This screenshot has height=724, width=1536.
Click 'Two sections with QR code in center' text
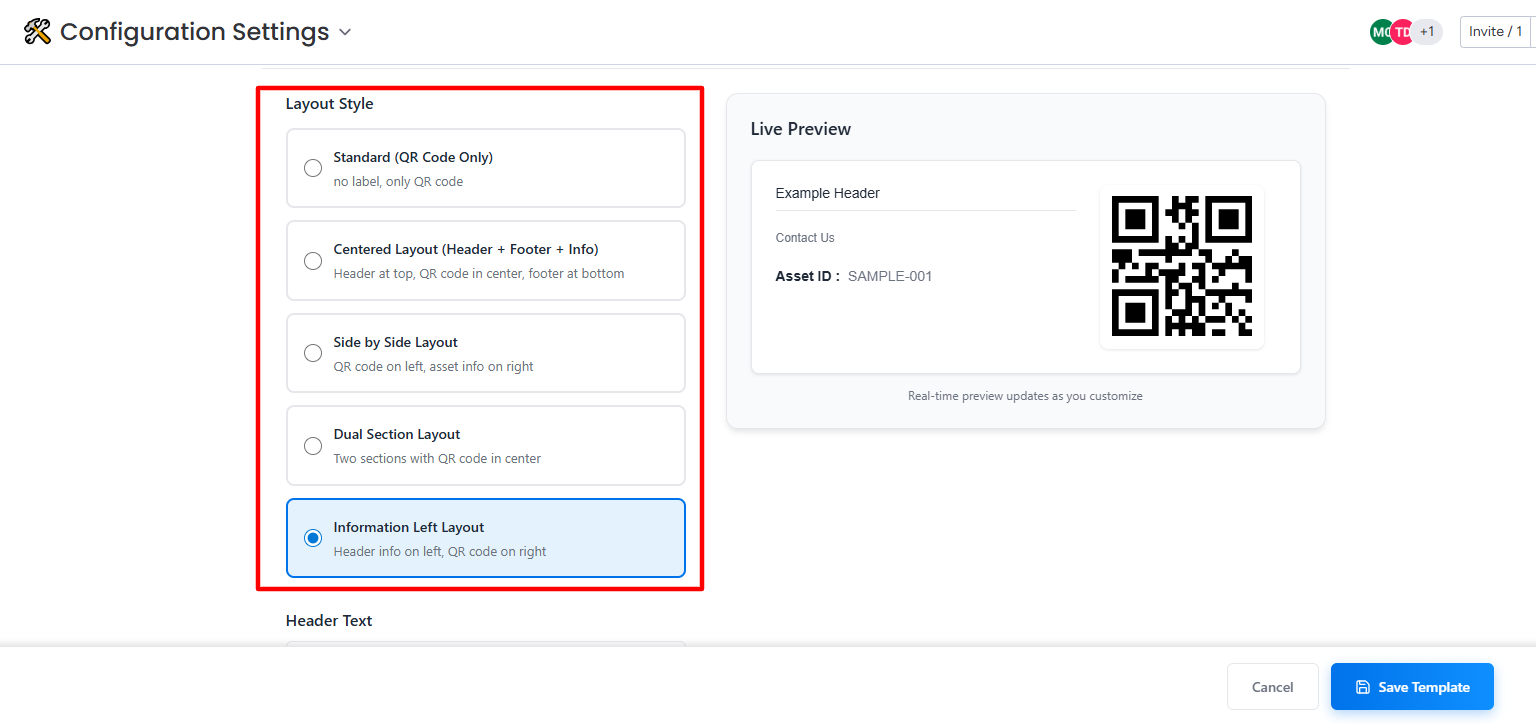point(437,459)
